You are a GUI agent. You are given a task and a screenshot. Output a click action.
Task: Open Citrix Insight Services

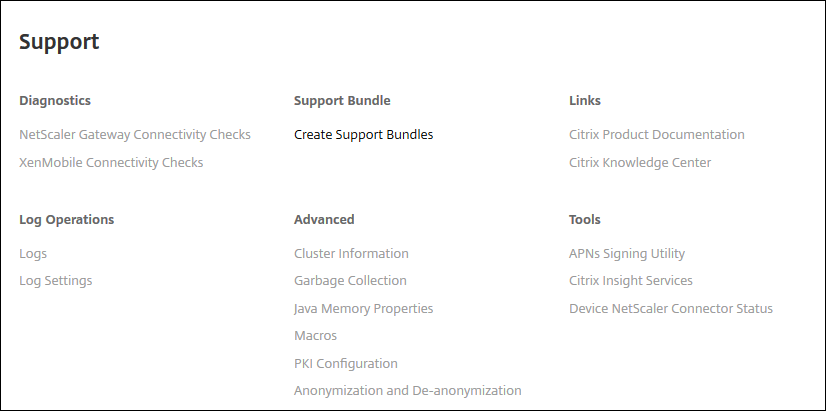coord(630,281)
